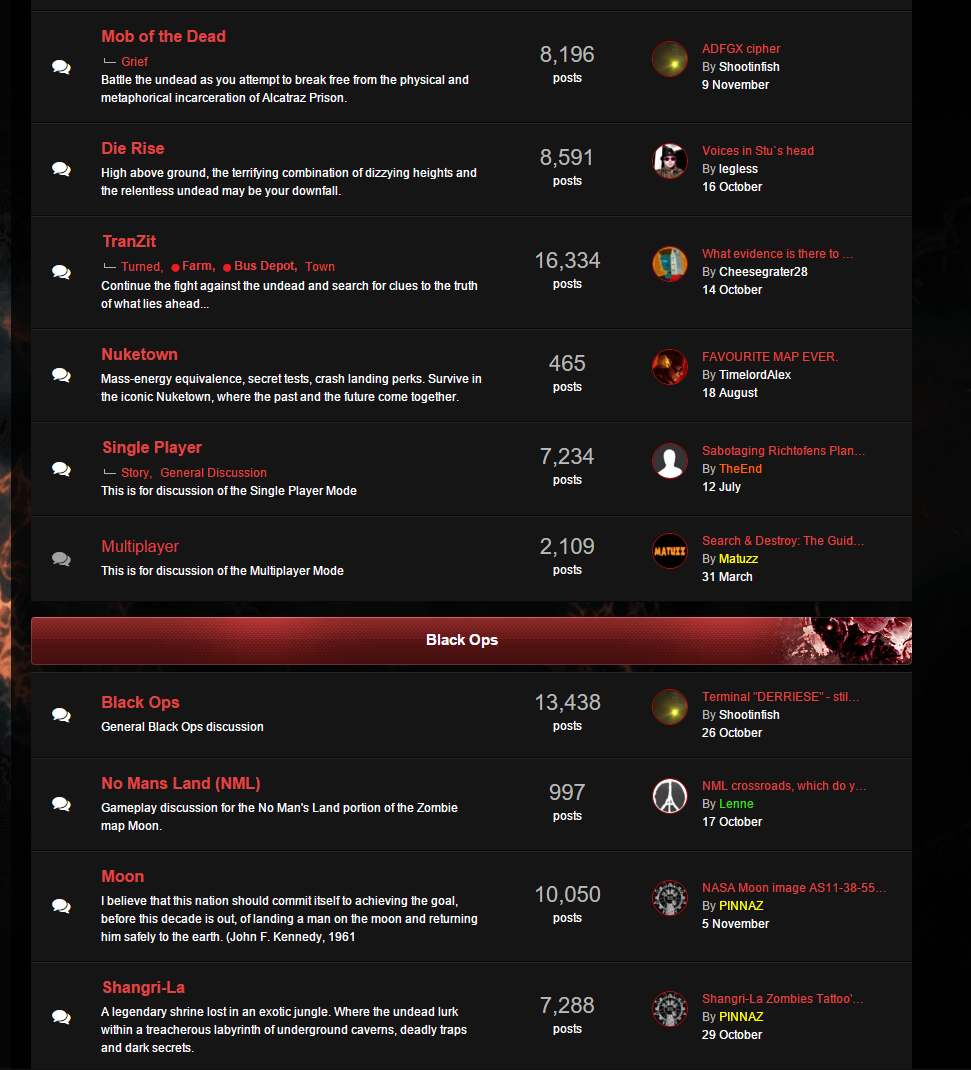Viewport: 971px width, 1070px height.
Task: Open the No Mans Land (NML) forum
Action: (181, 783)
